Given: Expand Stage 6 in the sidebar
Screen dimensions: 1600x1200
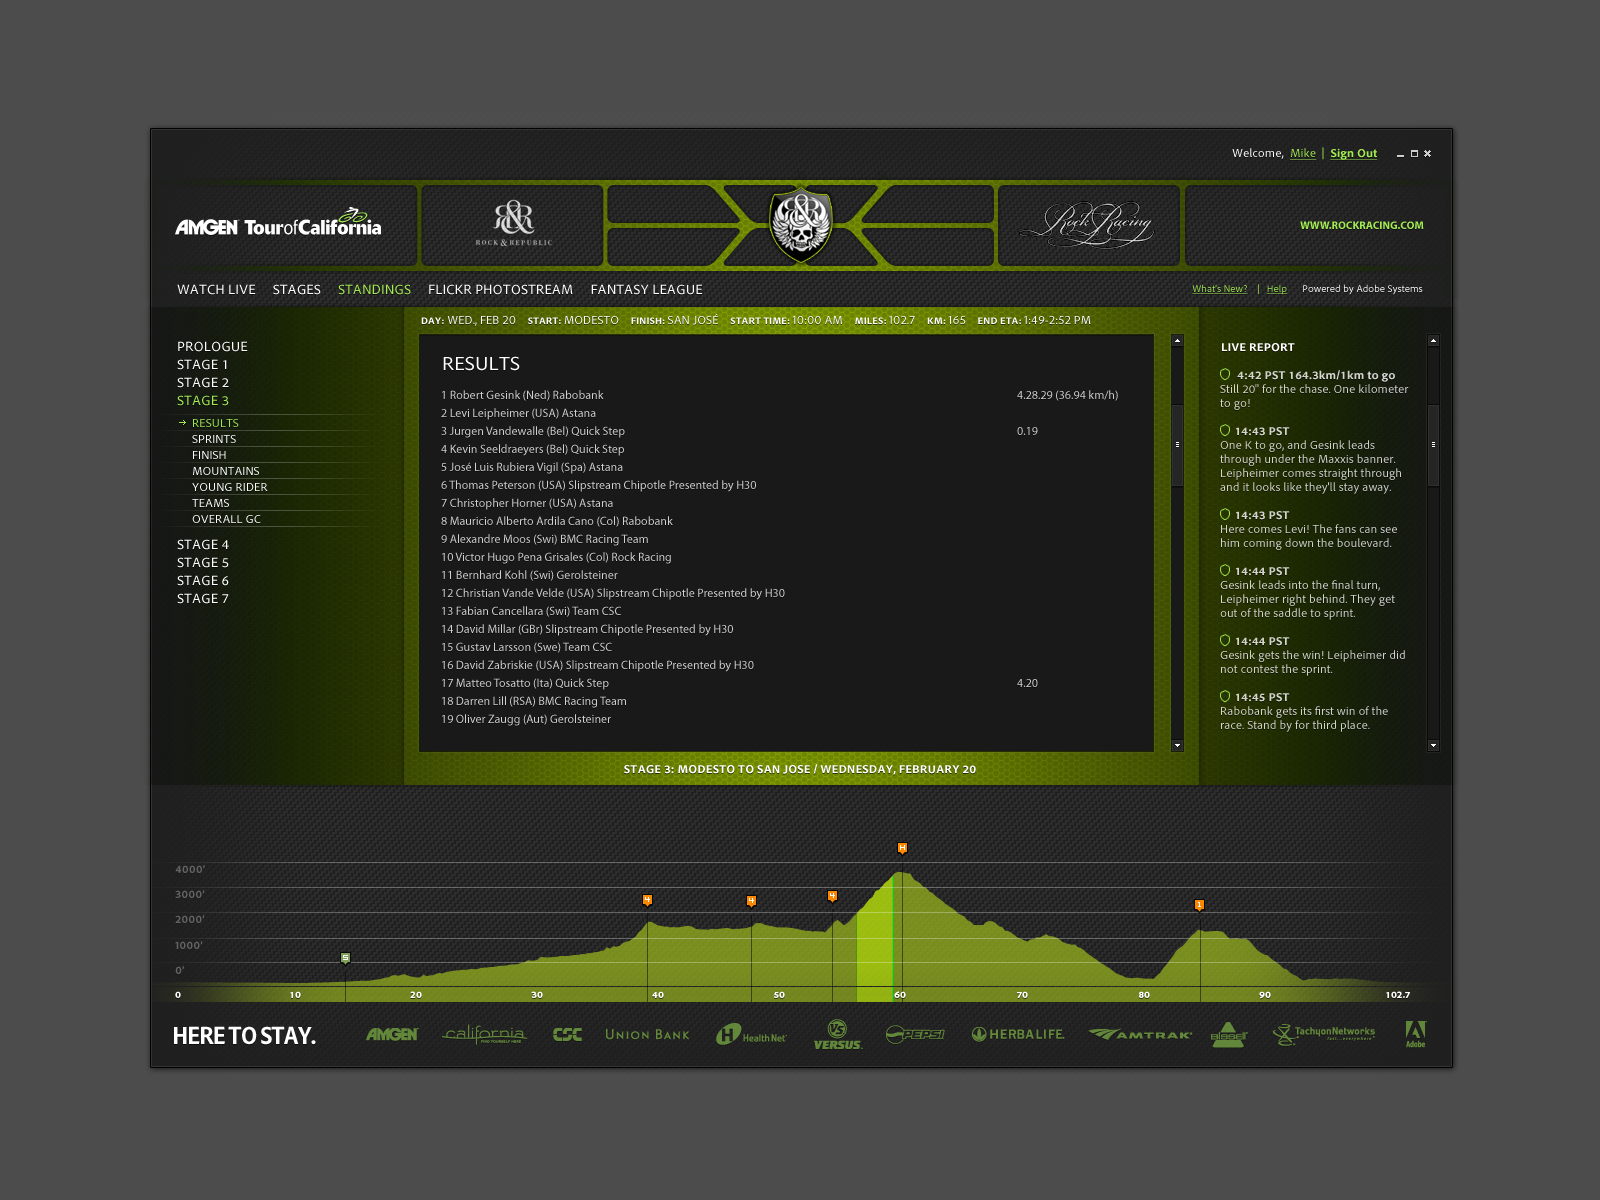Looking at the screenshot, I should pos(203,580).
